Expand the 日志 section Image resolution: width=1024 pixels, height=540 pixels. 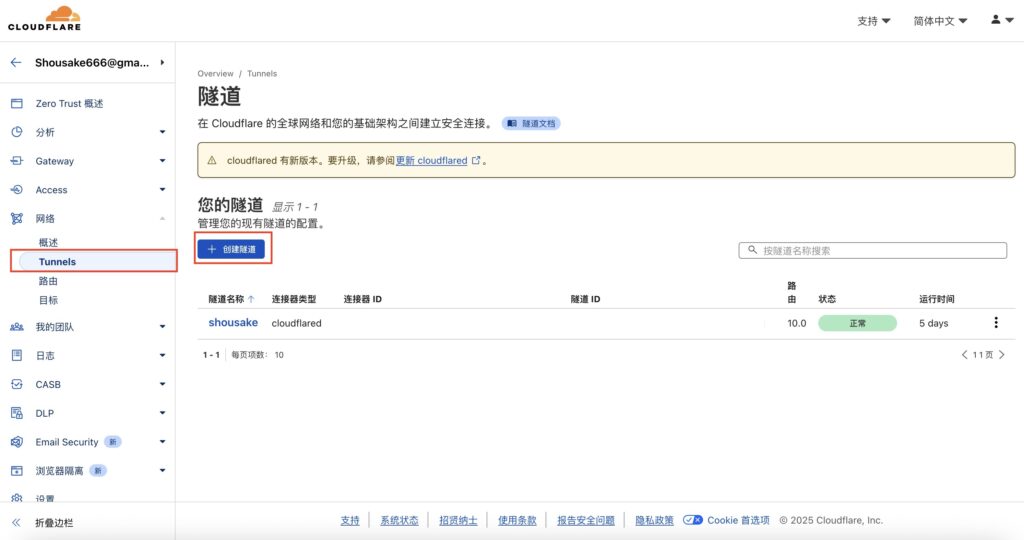coord(162,355)
